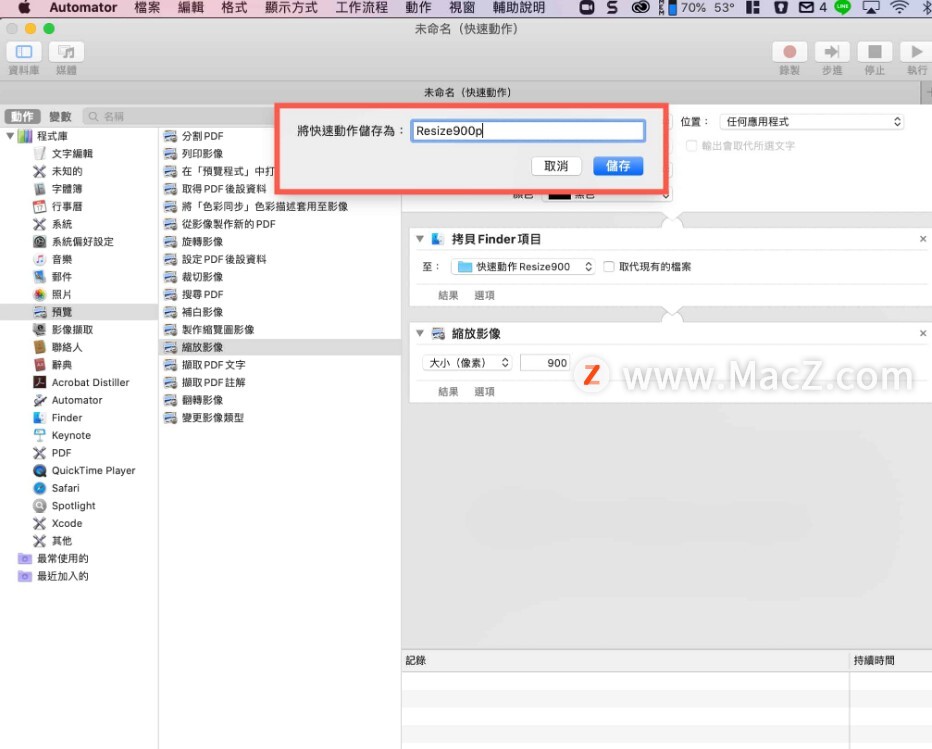Screen dimensions: 932x749
Task: Click the Step (步進) button
Action: 832,52
